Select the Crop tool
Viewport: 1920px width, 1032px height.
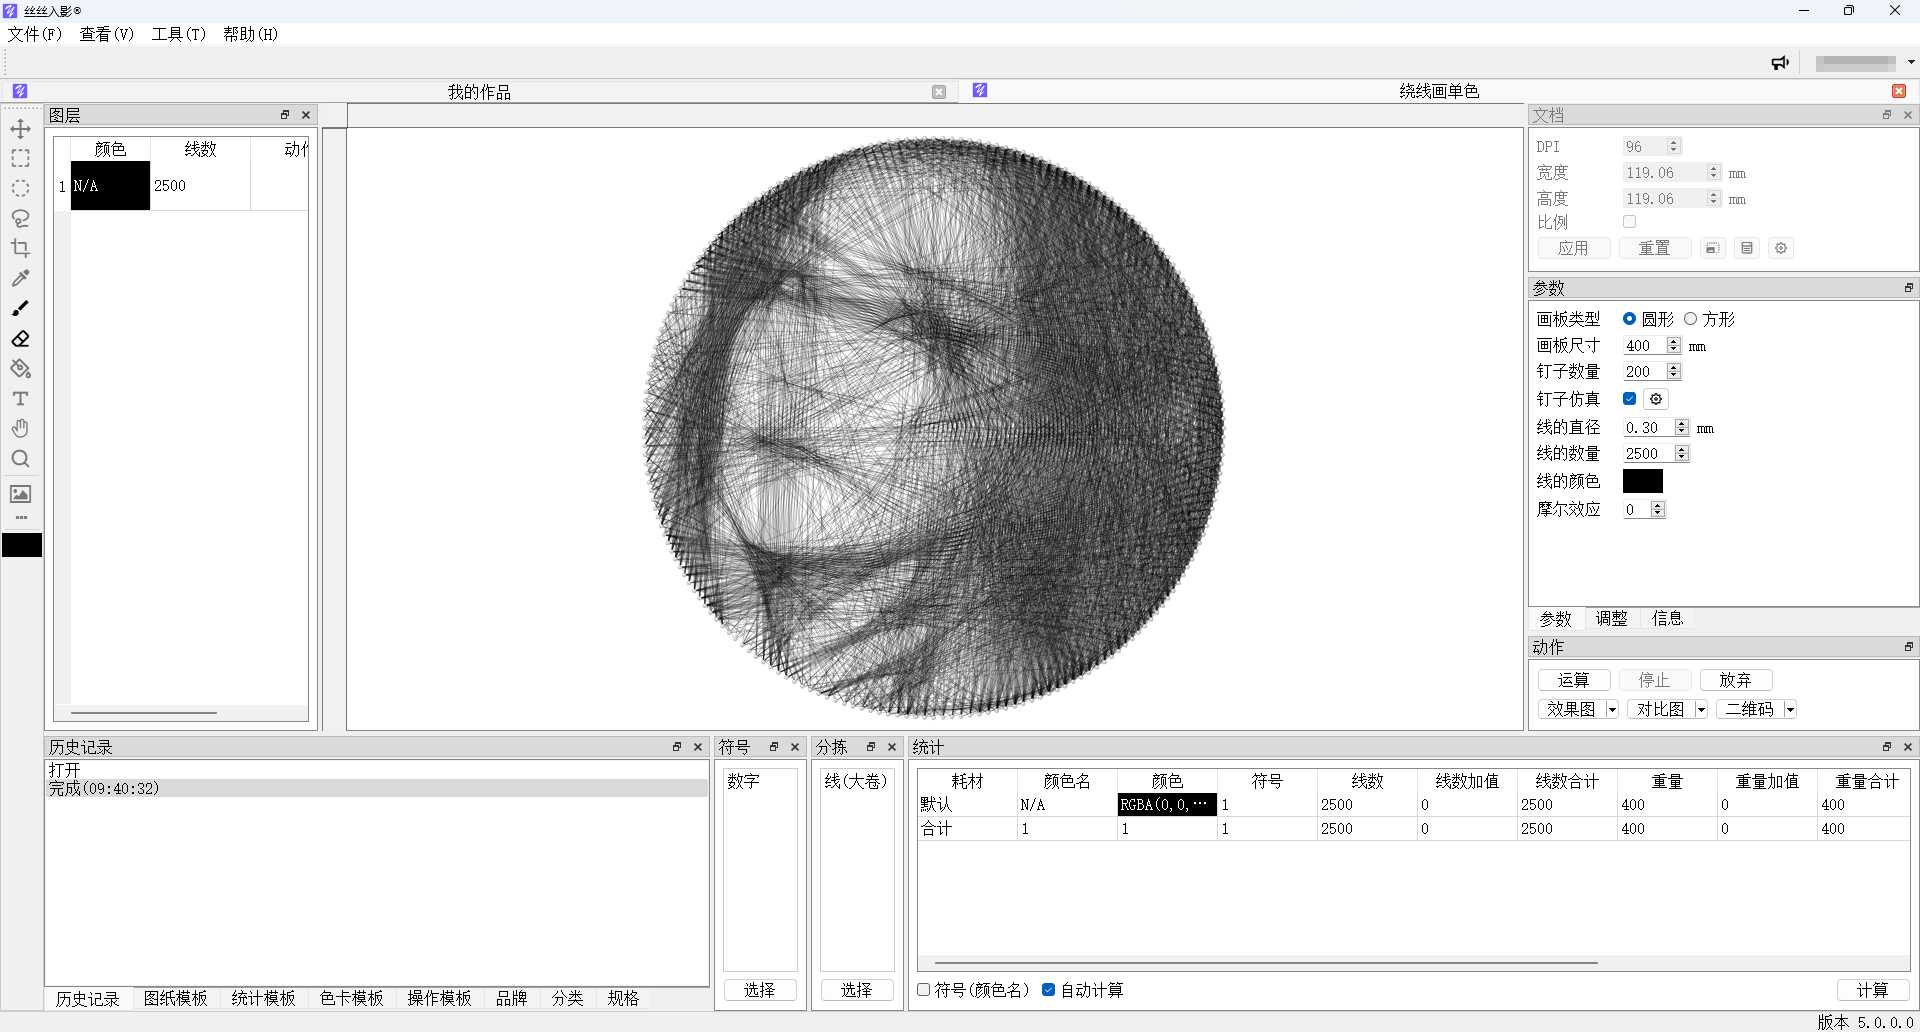(x=20, y=248)
